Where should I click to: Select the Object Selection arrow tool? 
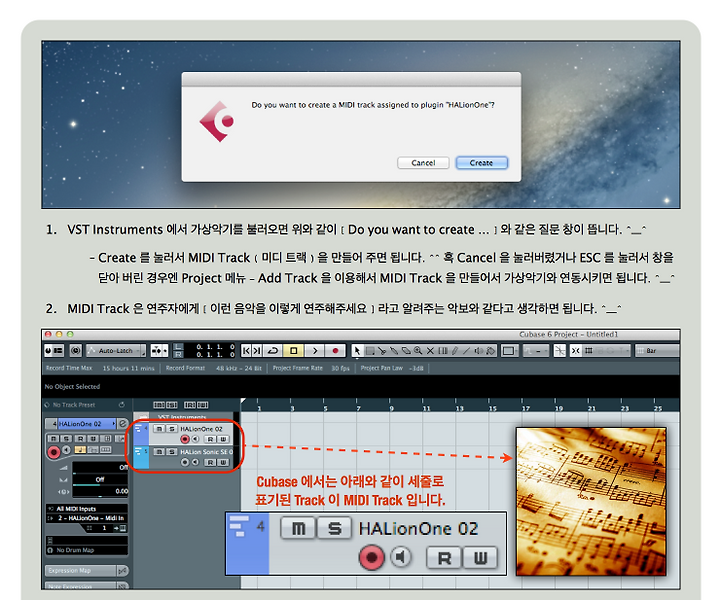click(357, 351)
